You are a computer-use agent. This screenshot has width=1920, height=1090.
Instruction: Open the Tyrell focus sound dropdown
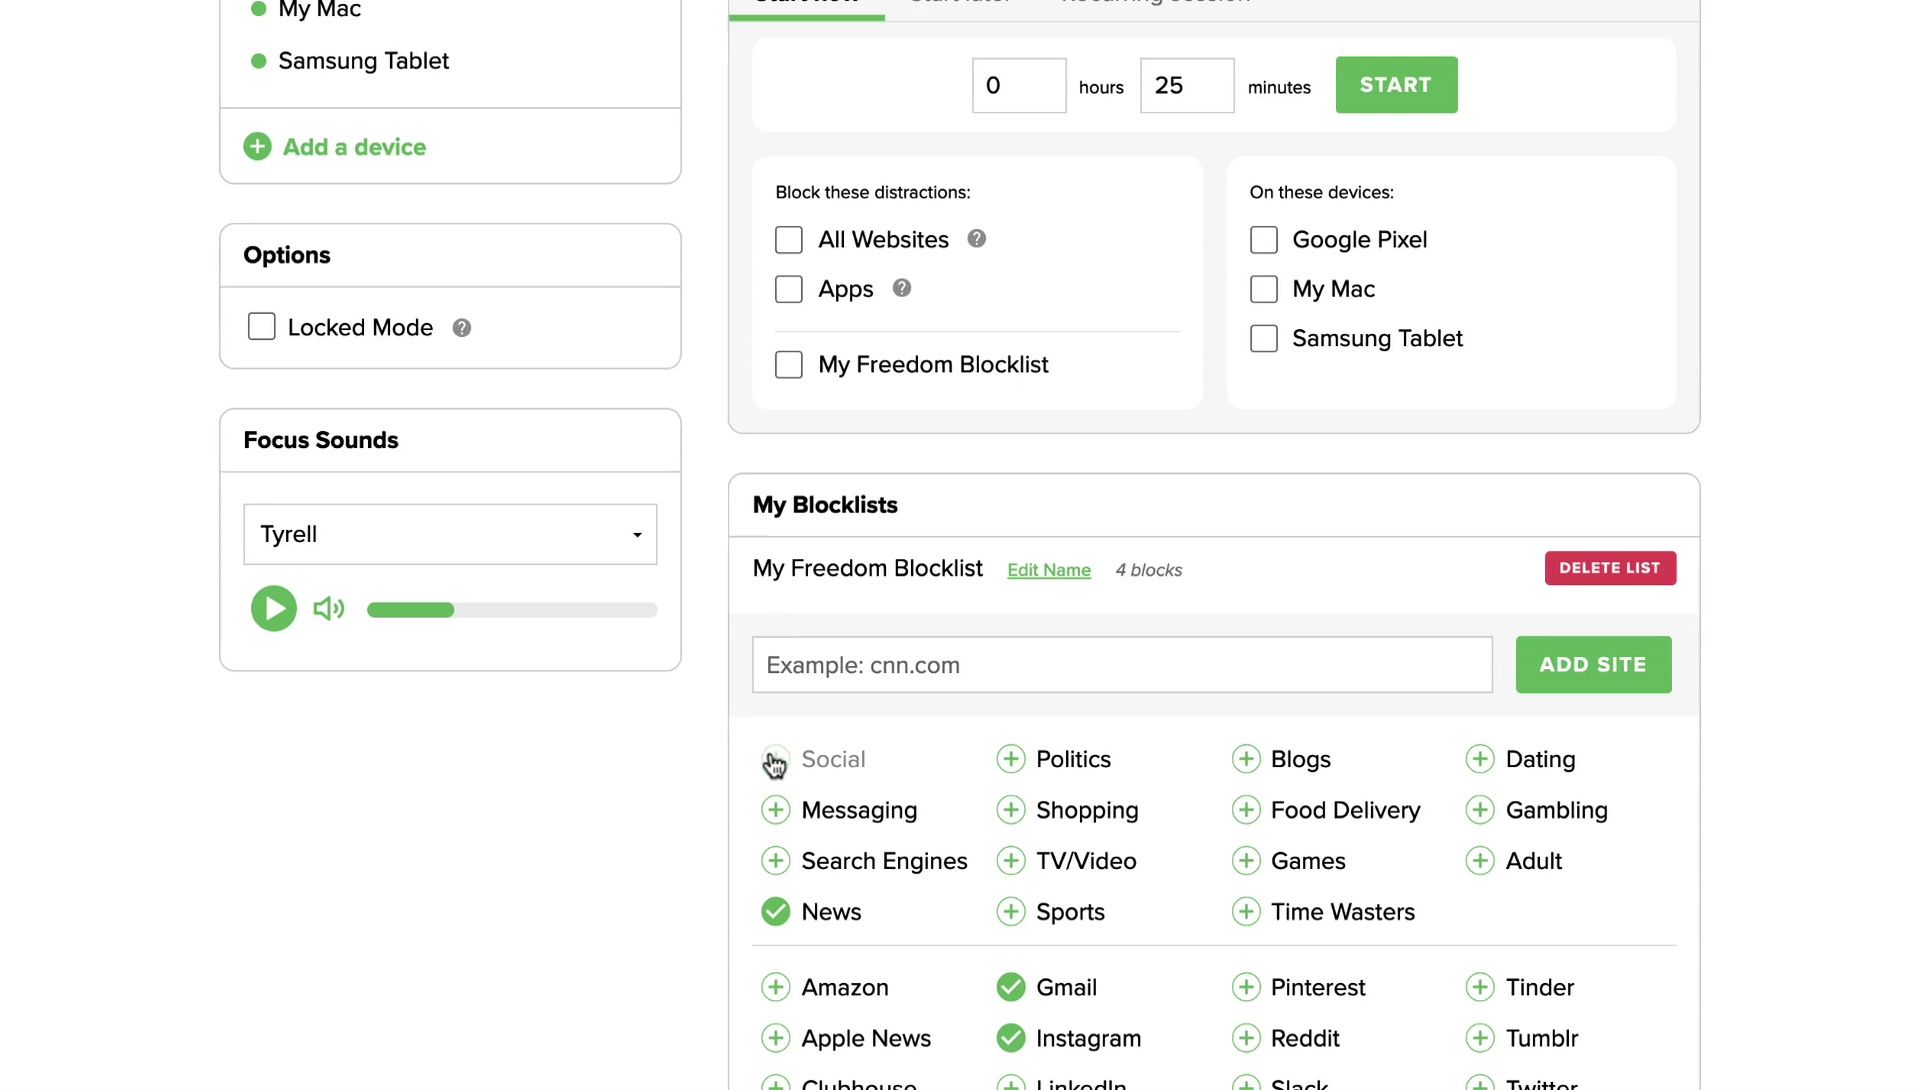tap(450, 535)
